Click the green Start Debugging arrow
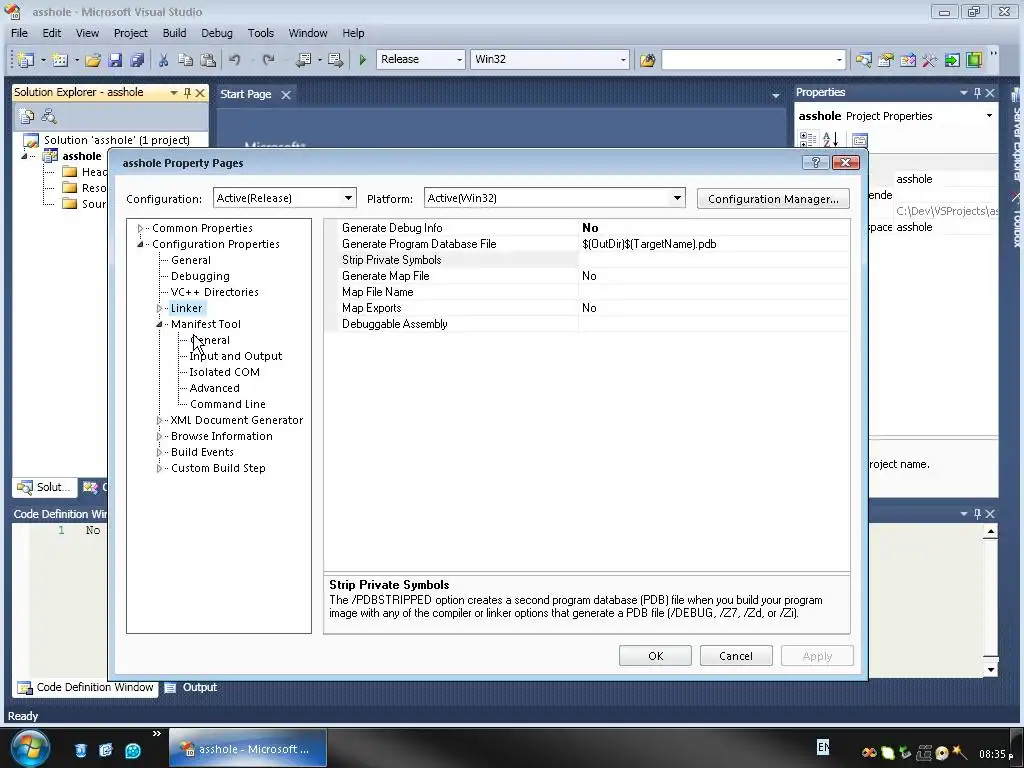This screenshot has height=768, width=1024. coord(362,59)
